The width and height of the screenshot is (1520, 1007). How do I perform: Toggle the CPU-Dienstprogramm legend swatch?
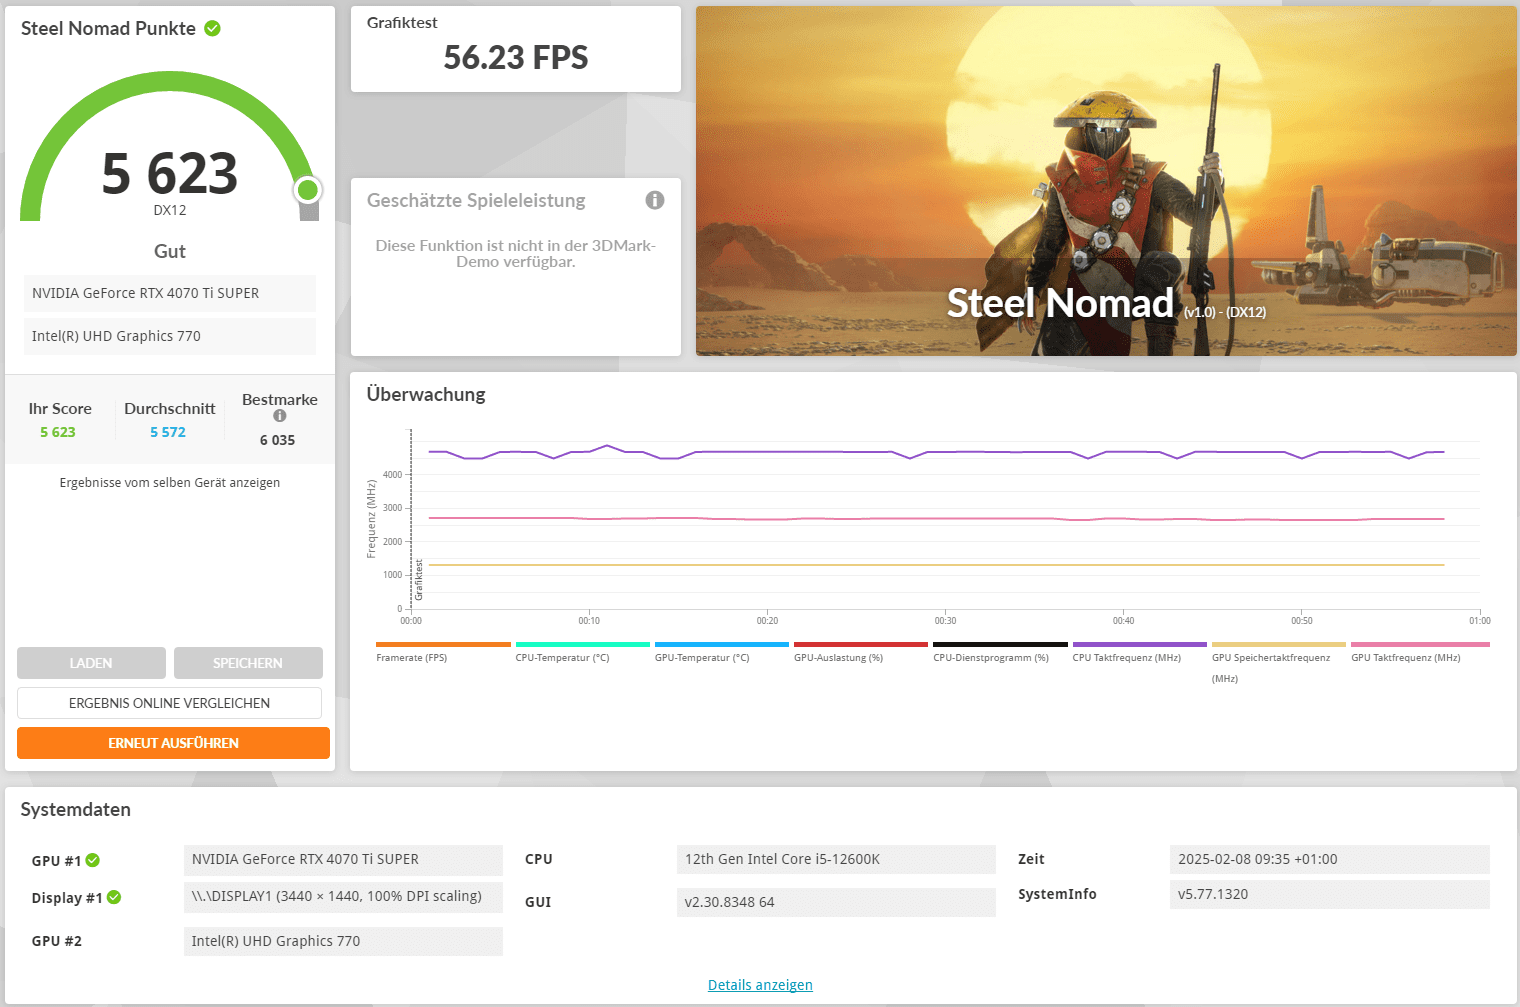[1000, 644]
